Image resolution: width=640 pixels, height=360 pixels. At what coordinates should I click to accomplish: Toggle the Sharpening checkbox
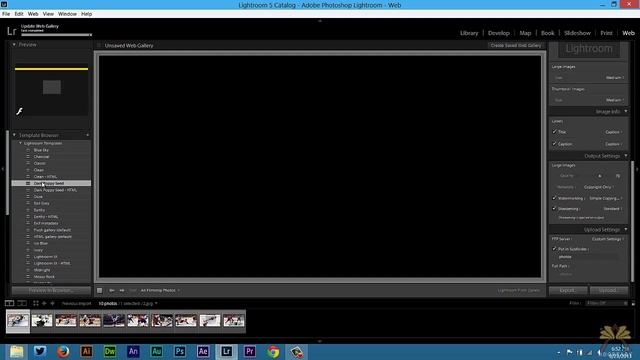tap(554, 209)
